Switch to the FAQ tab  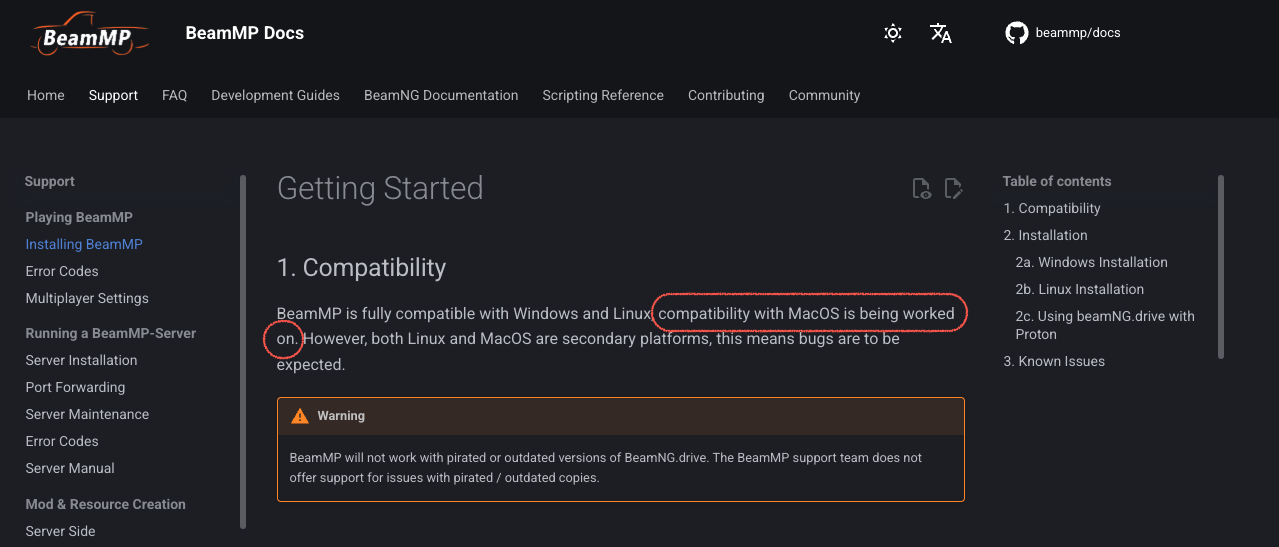point(175,95)
